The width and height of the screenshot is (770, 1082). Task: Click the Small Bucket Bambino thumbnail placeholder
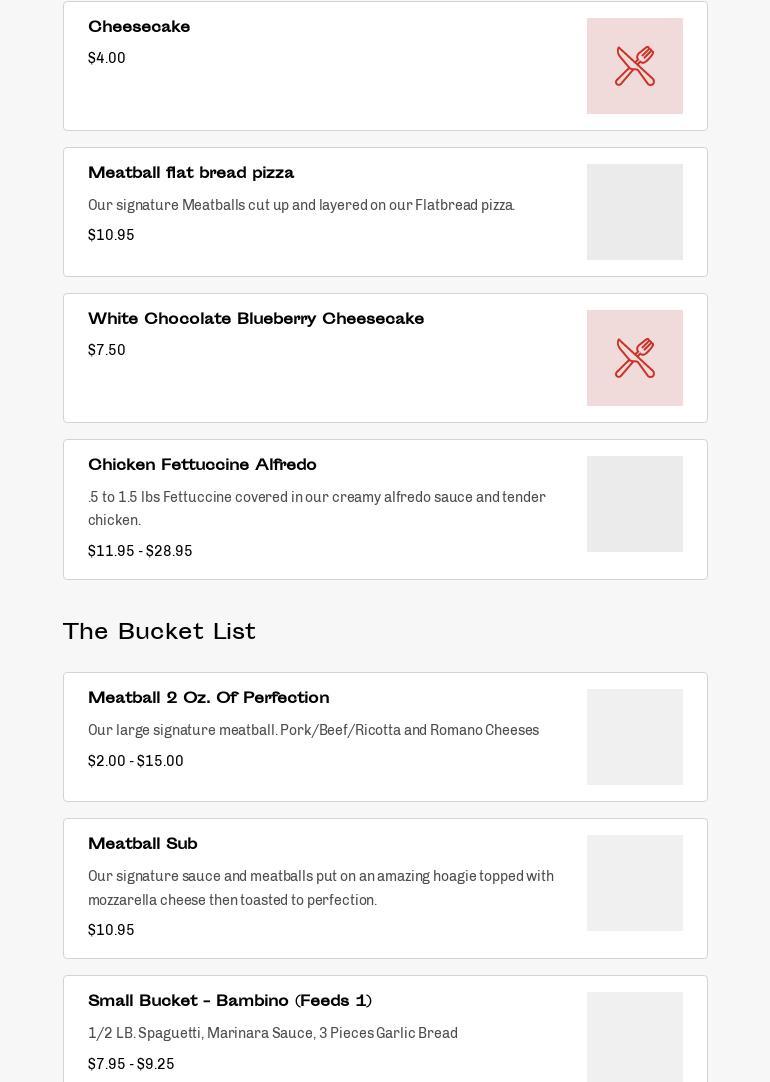point(635,1037)
